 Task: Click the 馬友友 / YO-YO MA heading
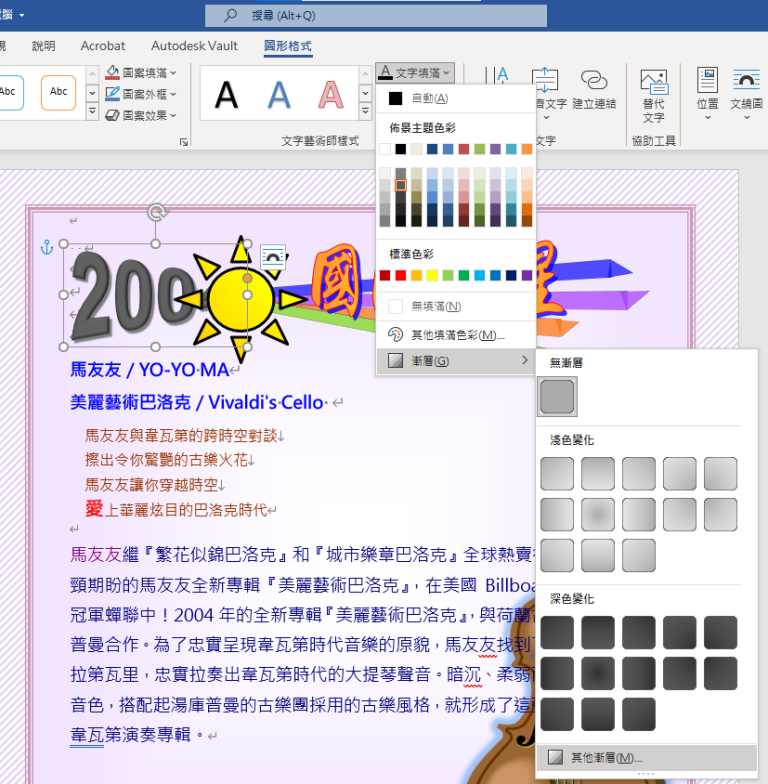pyautogui.click(x=150, y=370)
